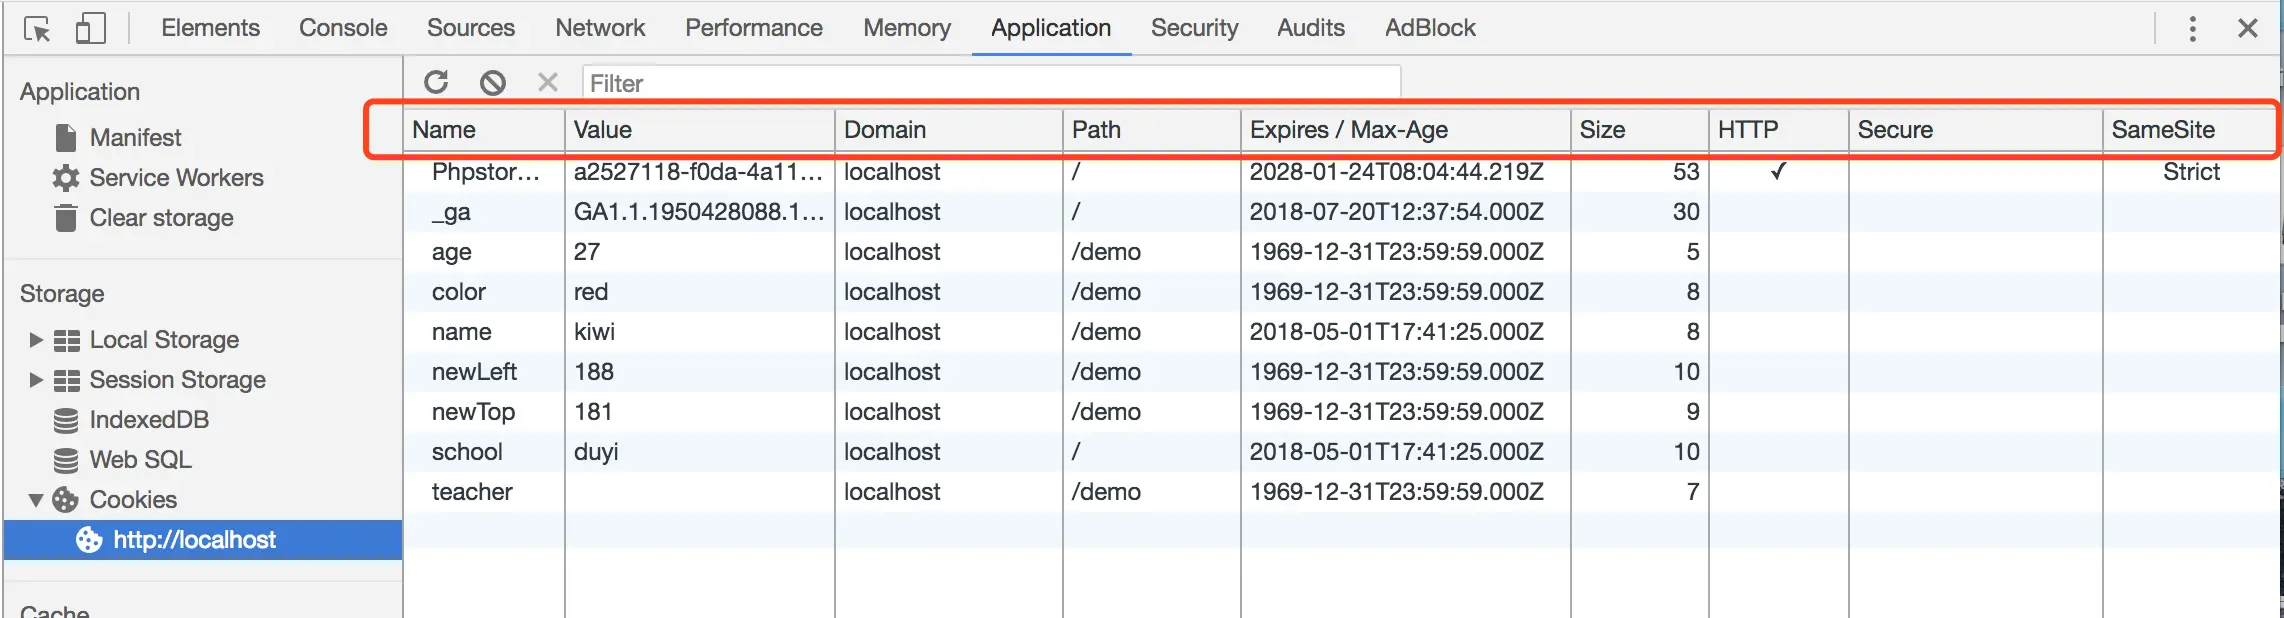Toggle the device toolbar icon
The width and height of the screenshot is (2284, 618).
(x=90, y=29)
